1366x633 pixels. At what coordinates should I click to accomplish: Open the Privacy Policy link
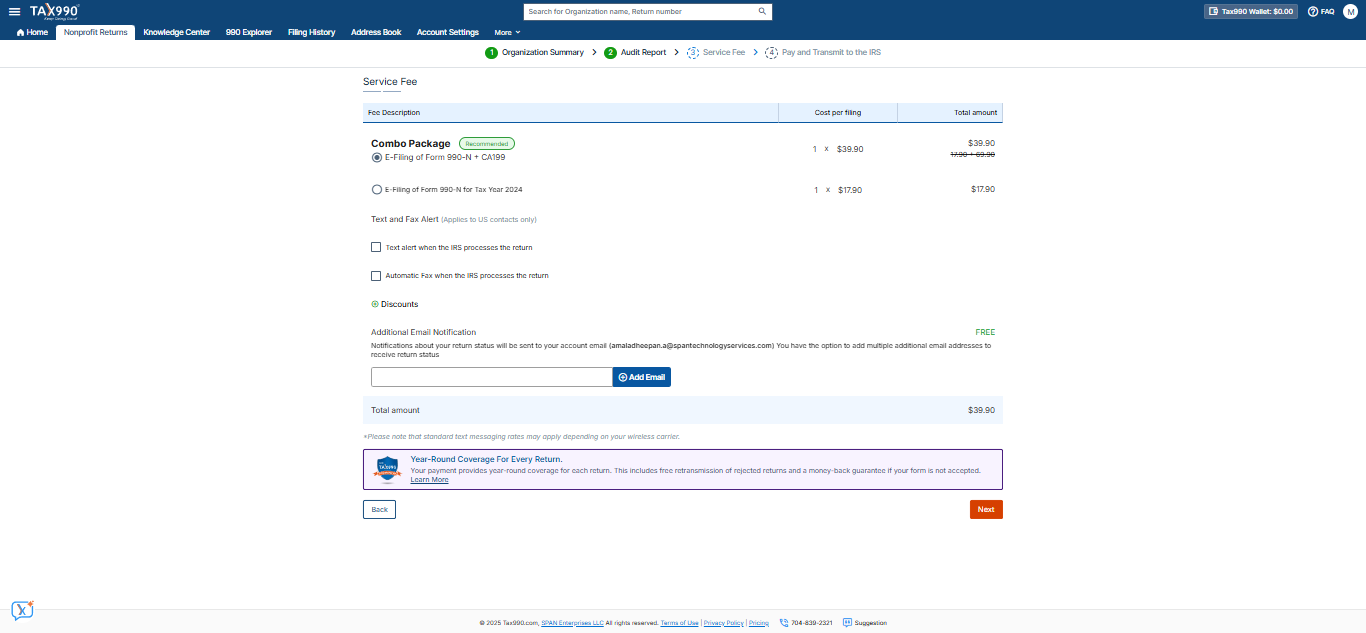pyautogui.click(x=724, y=623)
